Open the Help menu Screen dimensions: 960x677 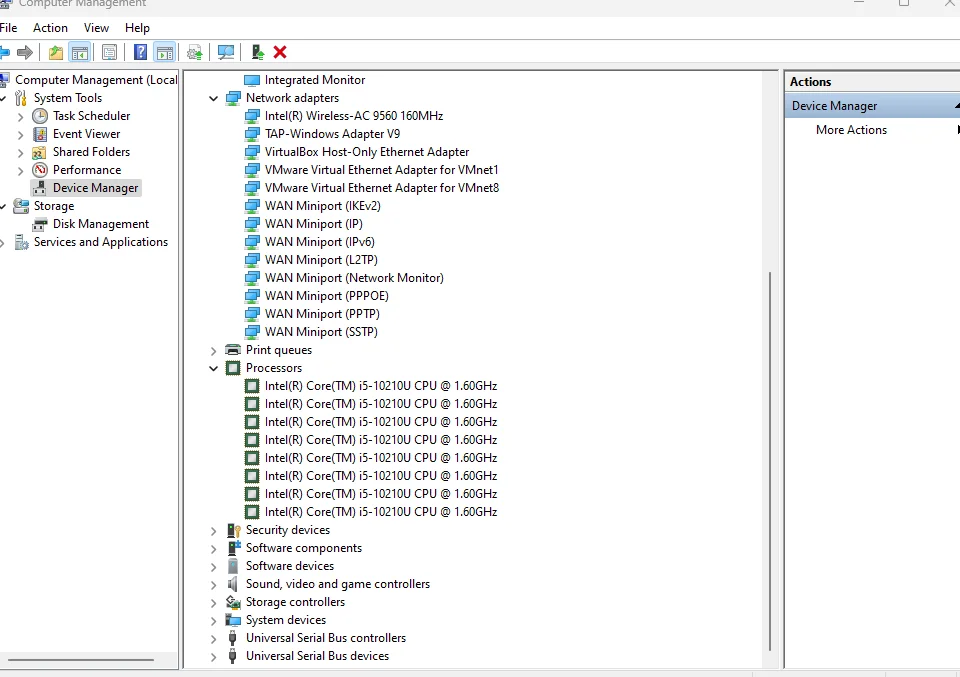click(137, 28)
